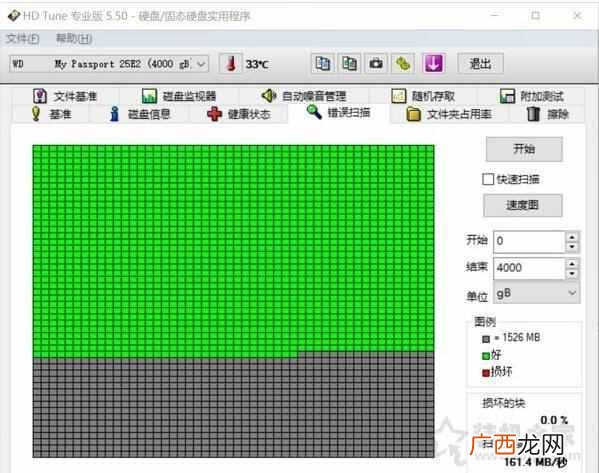
Task: Click the purple download arrow icon
Action: [433, 63]
